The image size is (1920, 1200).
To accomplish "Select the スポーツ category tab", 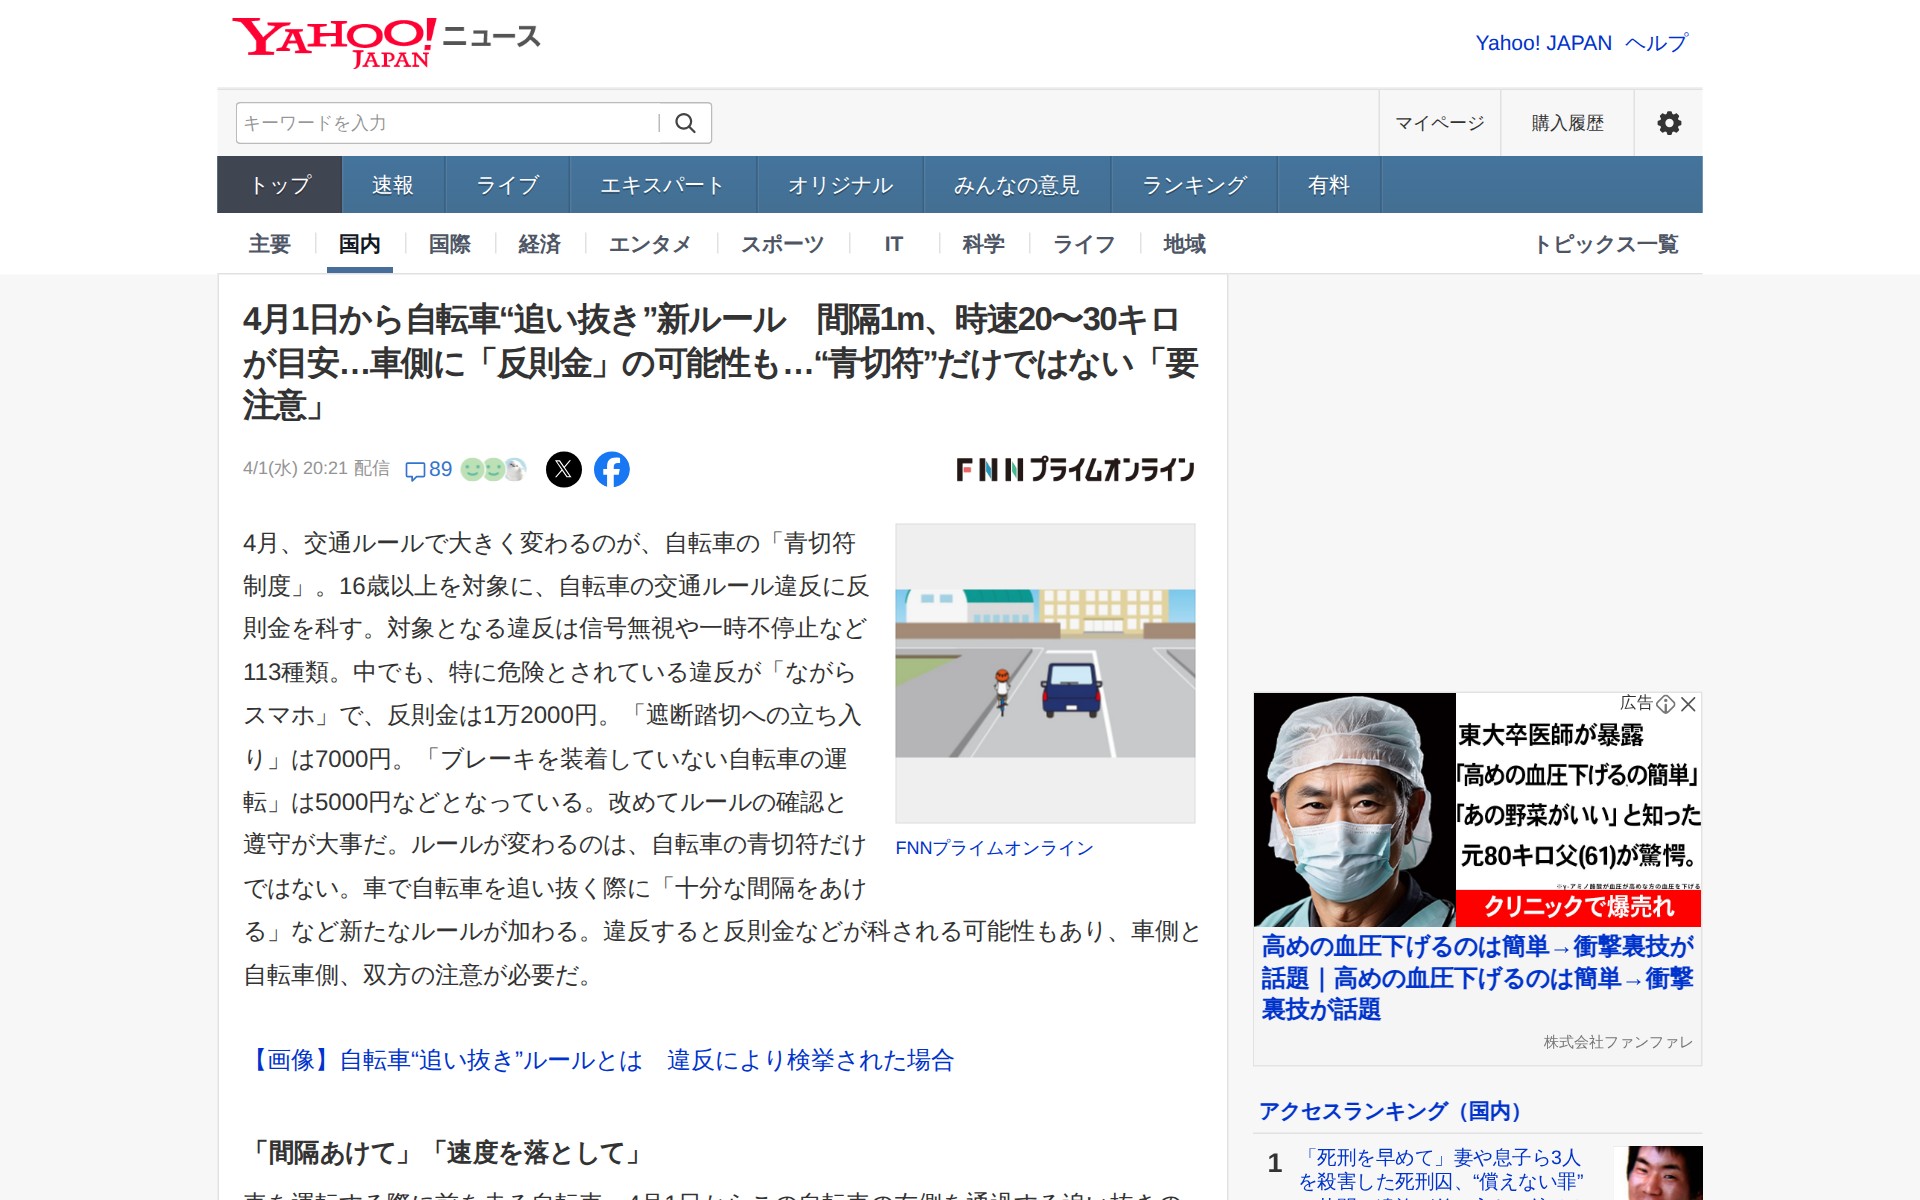I will click(x=782, y=244).
